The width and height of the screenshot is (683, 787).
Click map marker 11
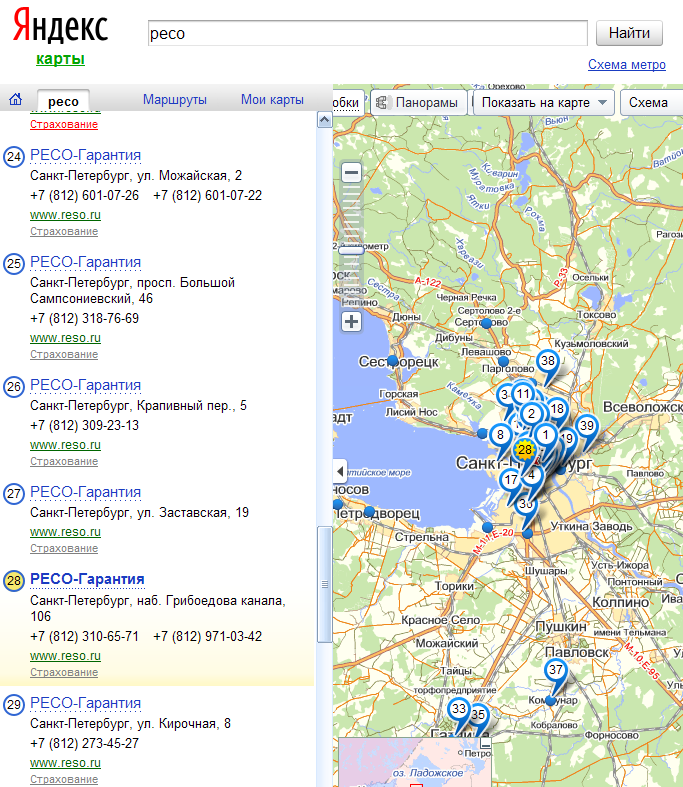click(523, 394)
